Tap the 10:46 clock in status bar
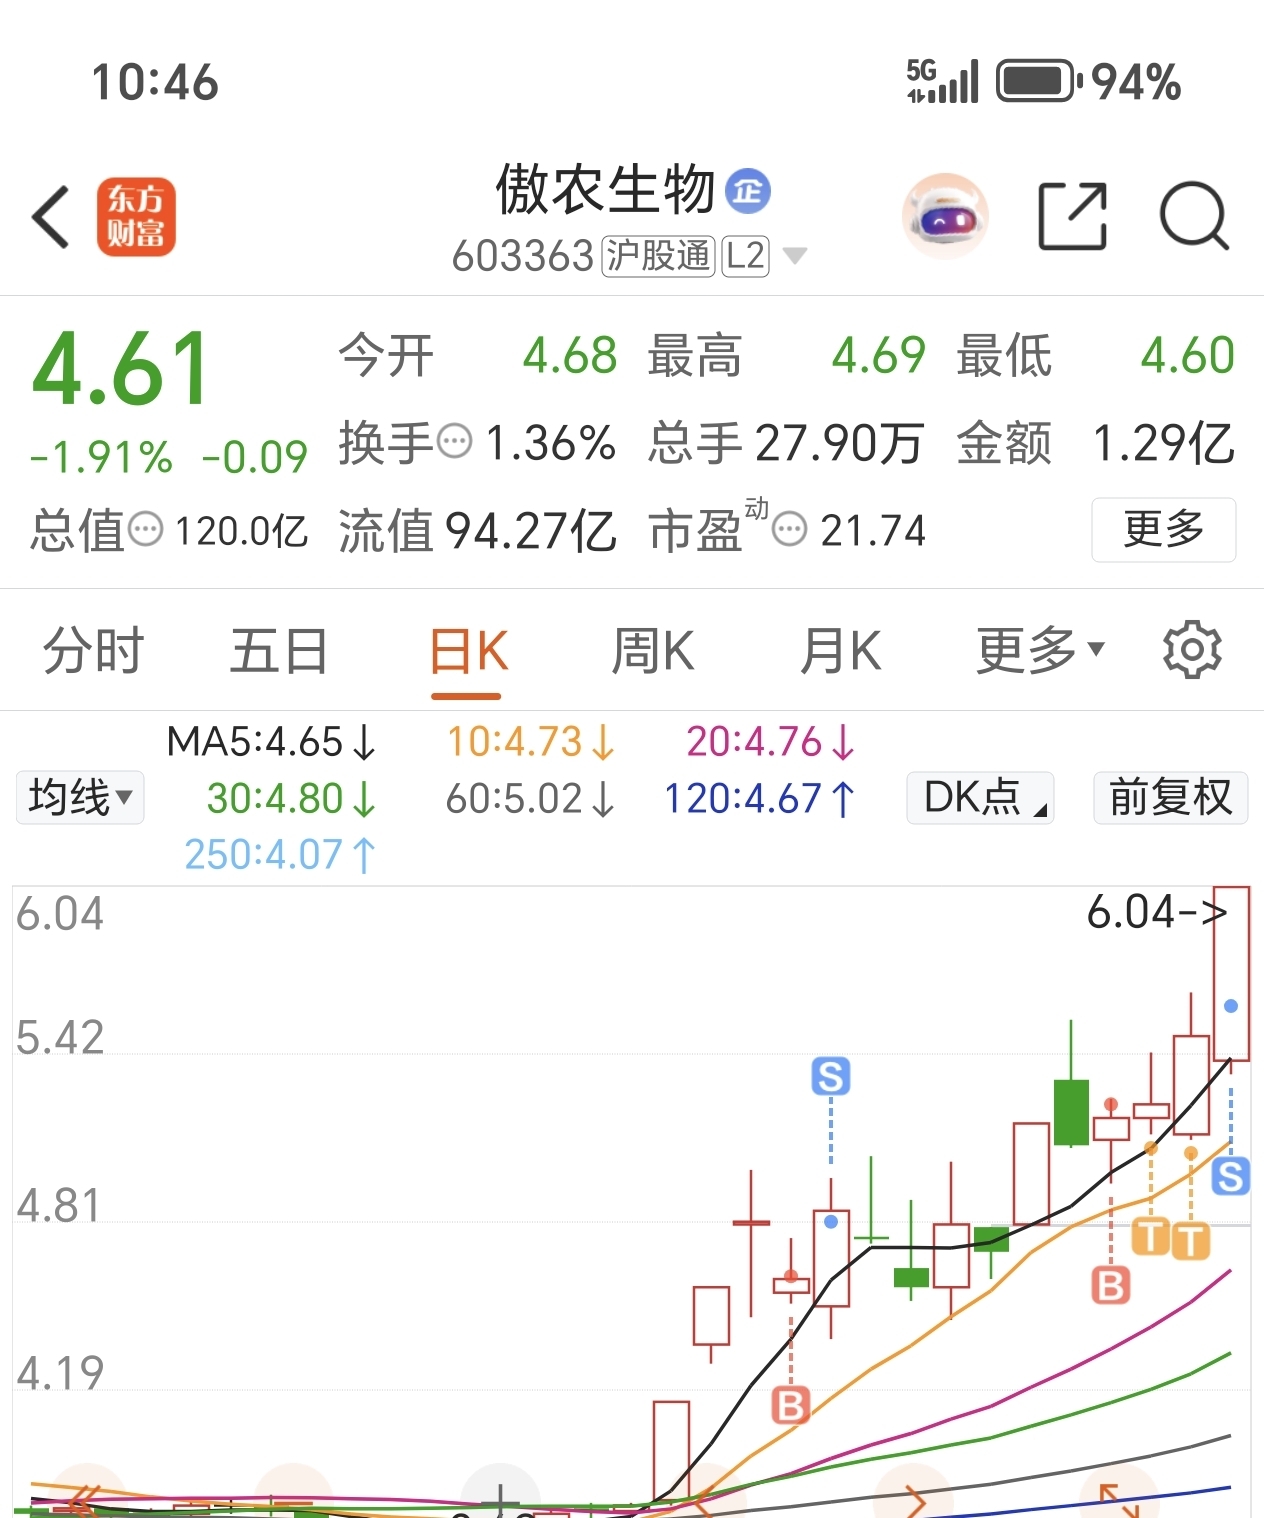Viewport: 1264px width, 1518px height. point(155,82)
